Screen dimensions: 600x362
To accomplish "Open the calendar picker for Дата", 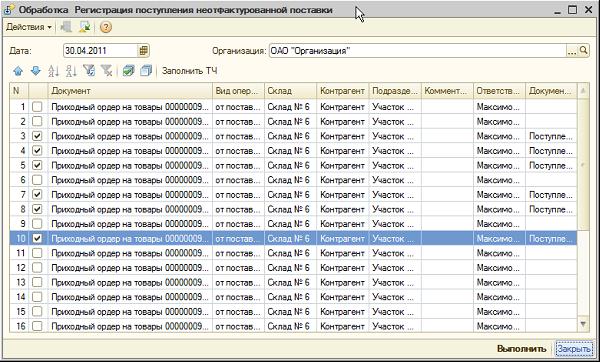I will point(143,51).
